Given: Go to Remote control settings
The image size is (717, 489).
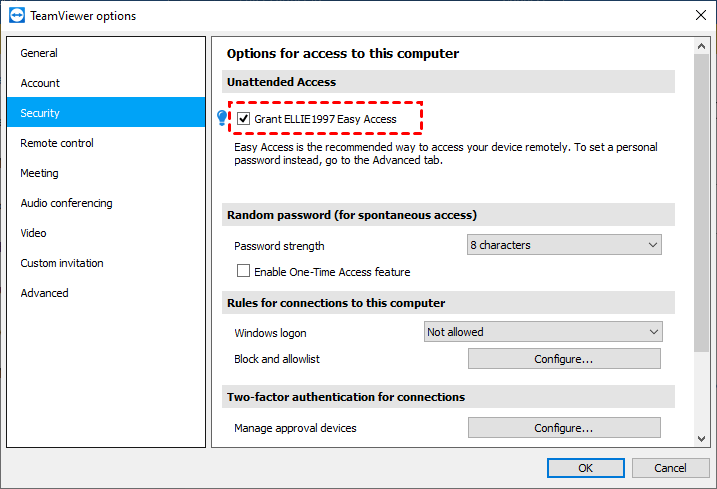Looking at the screenshot, I should click(57, 143).
